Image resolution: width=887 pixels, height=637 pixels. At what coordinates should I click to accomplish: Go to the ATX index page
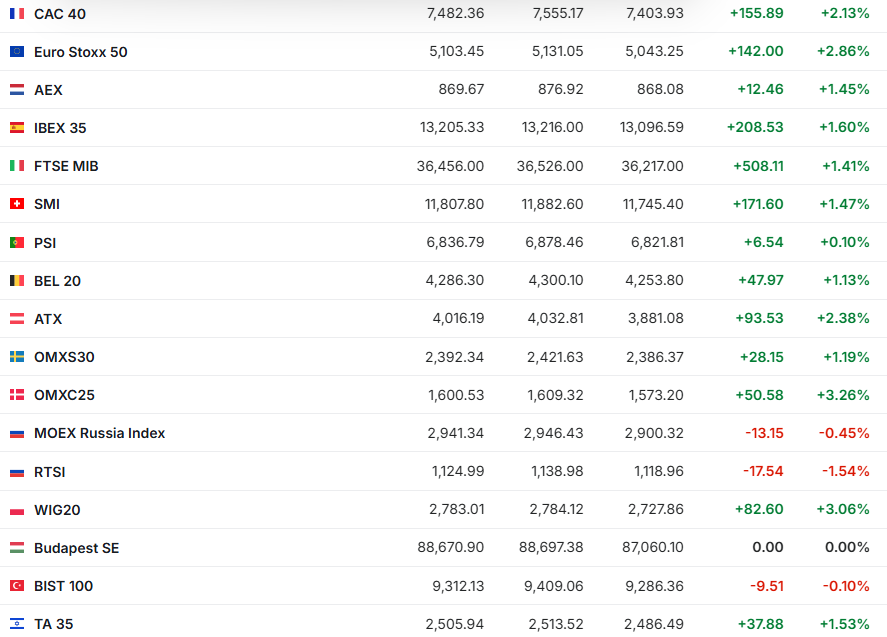point(48,319)
